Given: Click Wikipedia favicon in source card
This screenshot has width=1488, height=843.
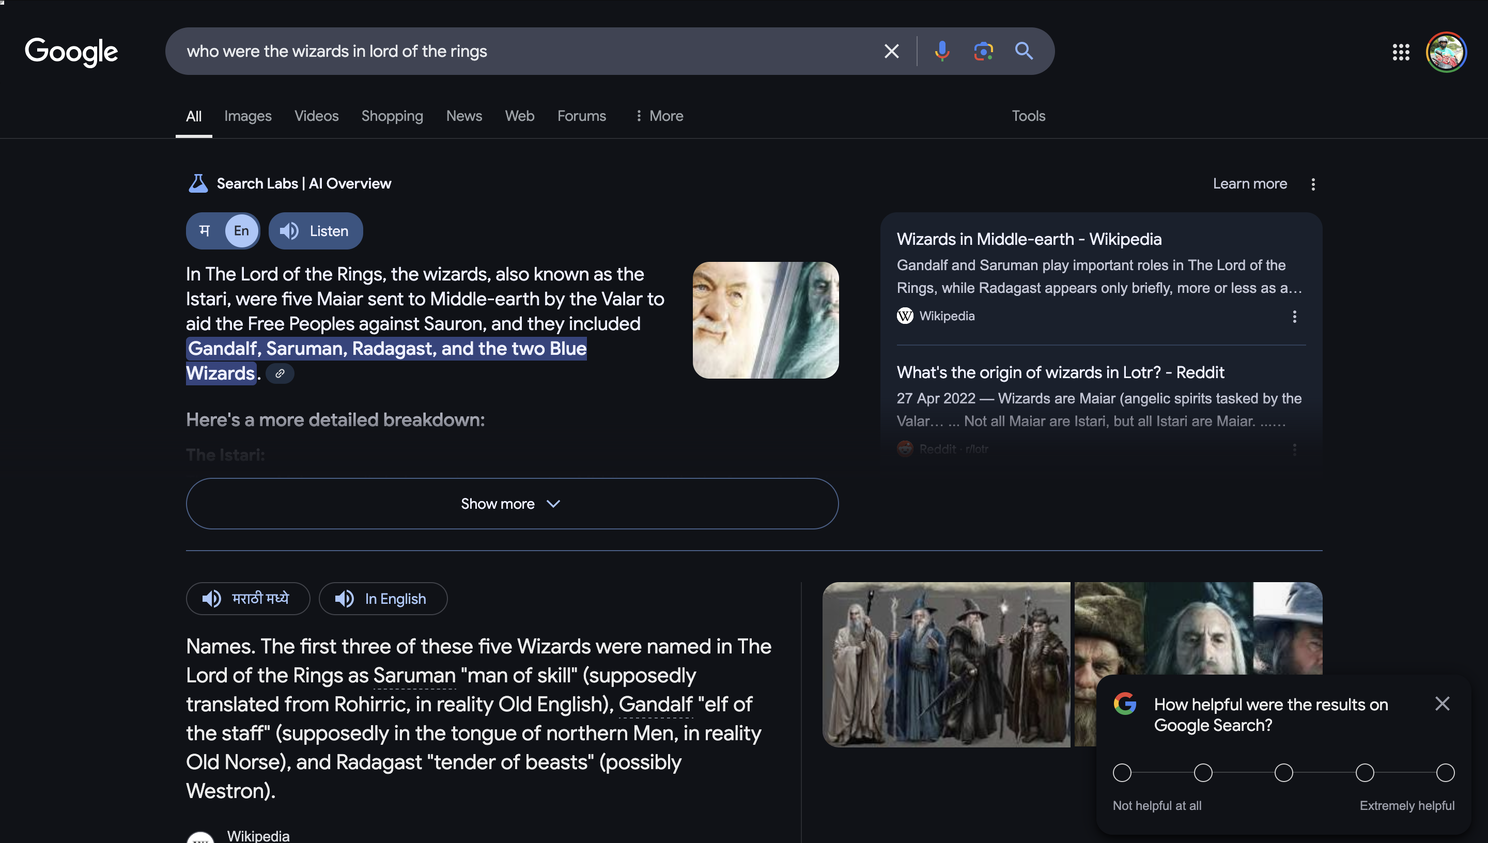Looking at the screenshot, I should tap(905, 316).
